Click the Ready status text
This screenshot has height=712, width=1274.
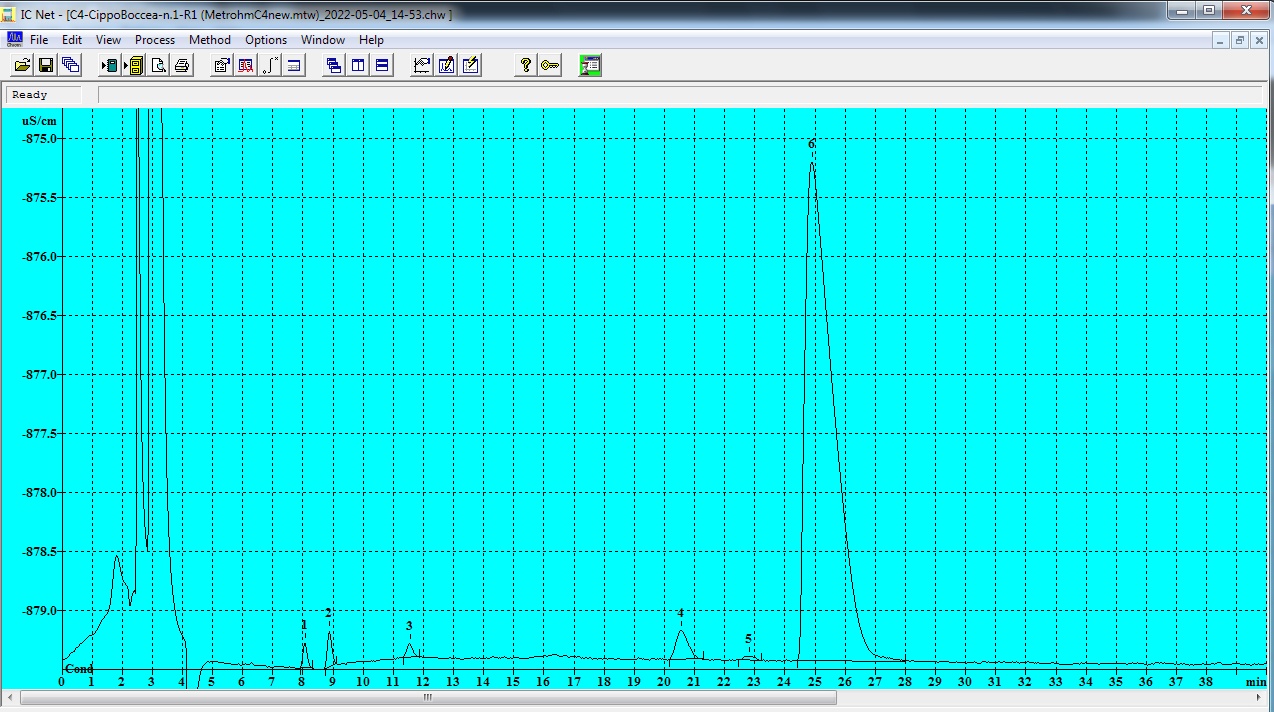30,95
